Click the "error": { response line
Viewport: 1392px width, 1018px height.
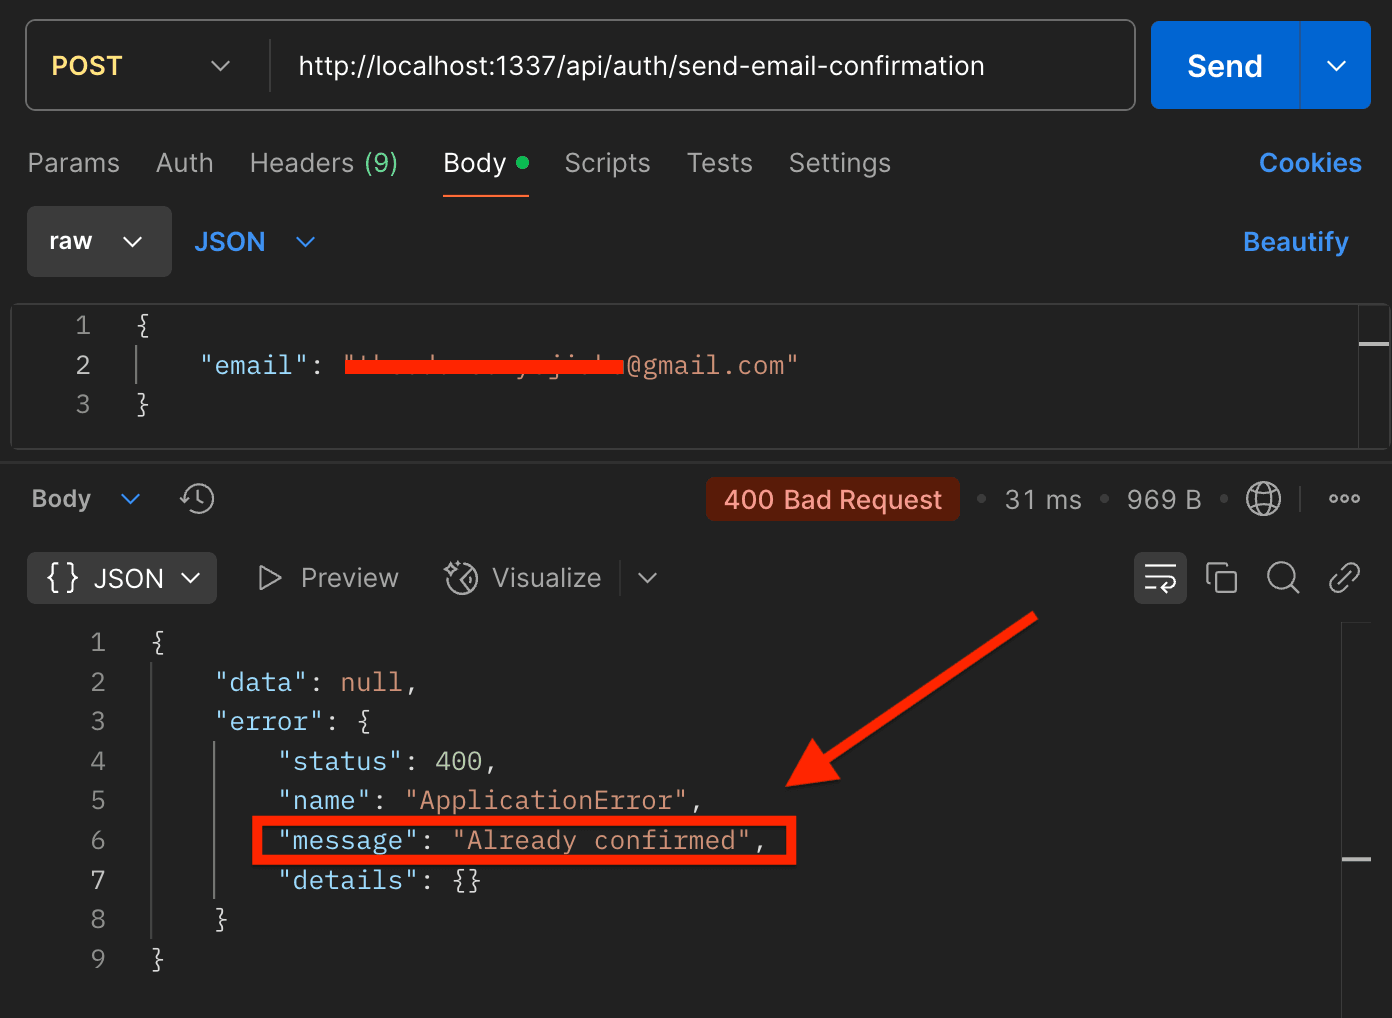click(x=293, y=721)
